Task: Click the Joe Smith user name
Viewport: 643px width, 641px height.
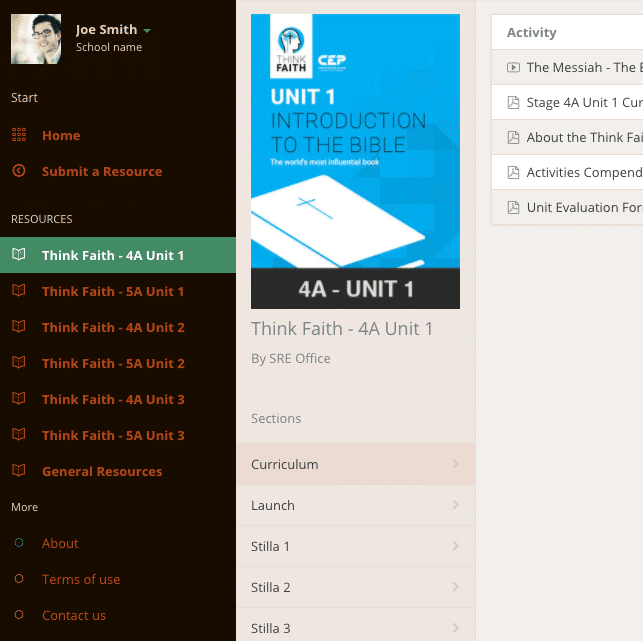Action: [x=106, y=30]
